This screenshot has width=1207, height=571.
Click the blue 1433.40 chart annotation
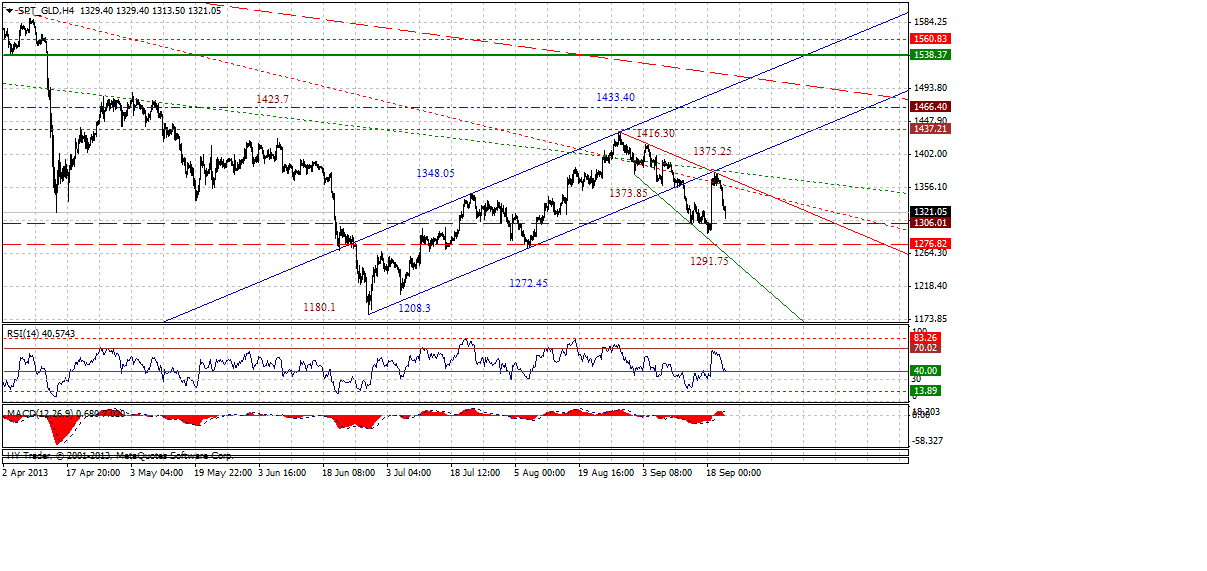[615, 97]
